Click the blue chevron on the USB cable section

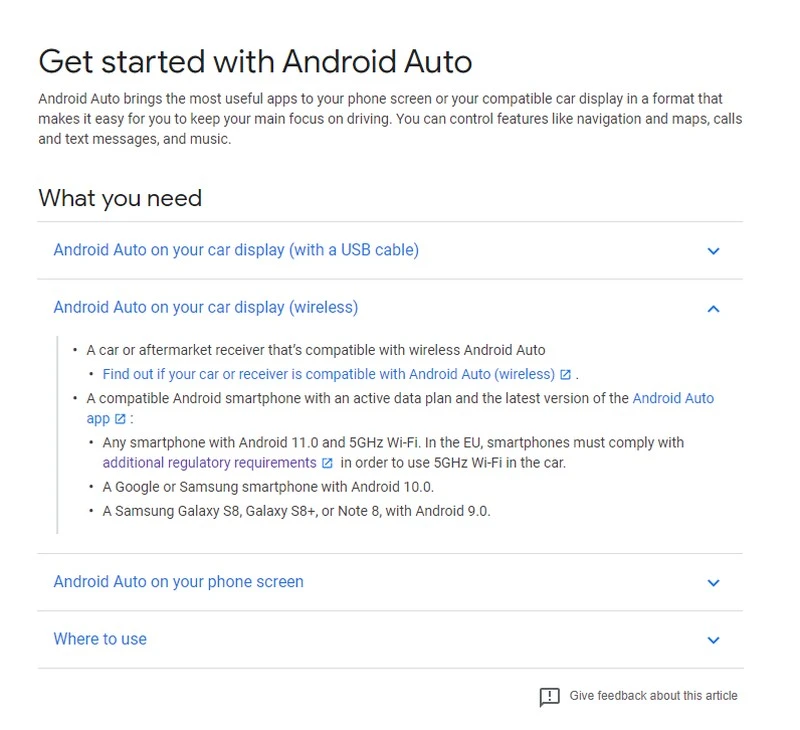click(x=713, y=250)
